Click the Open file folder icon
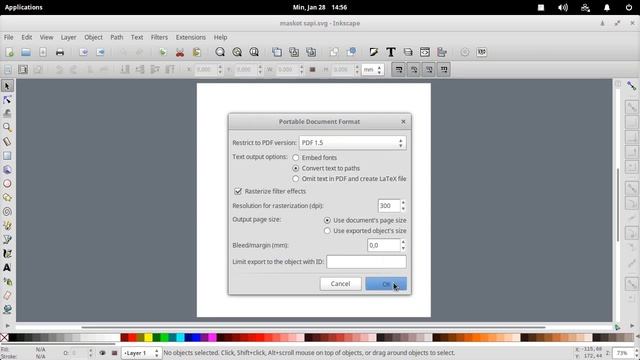The image size is (640, 360). point(26,52)
